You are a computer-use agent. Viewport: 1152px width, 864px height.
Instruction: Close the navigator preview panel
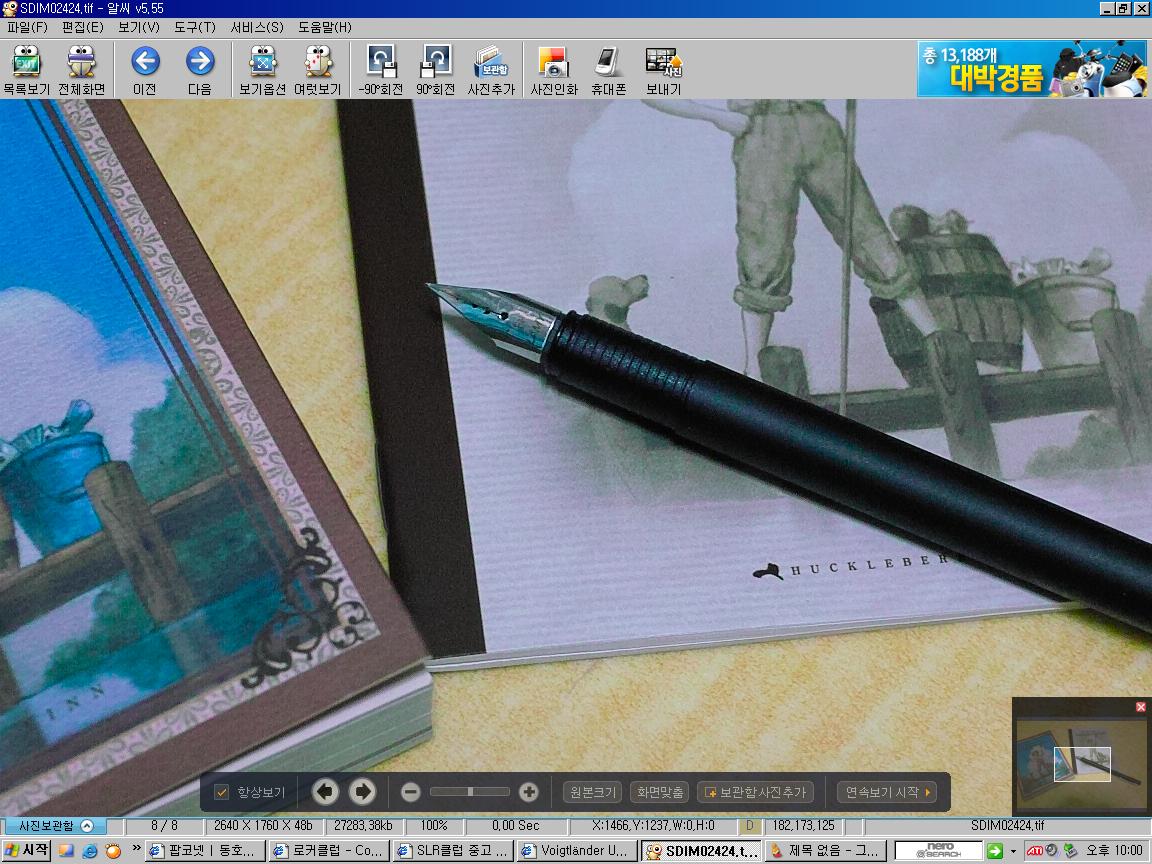click(1141, 707)
